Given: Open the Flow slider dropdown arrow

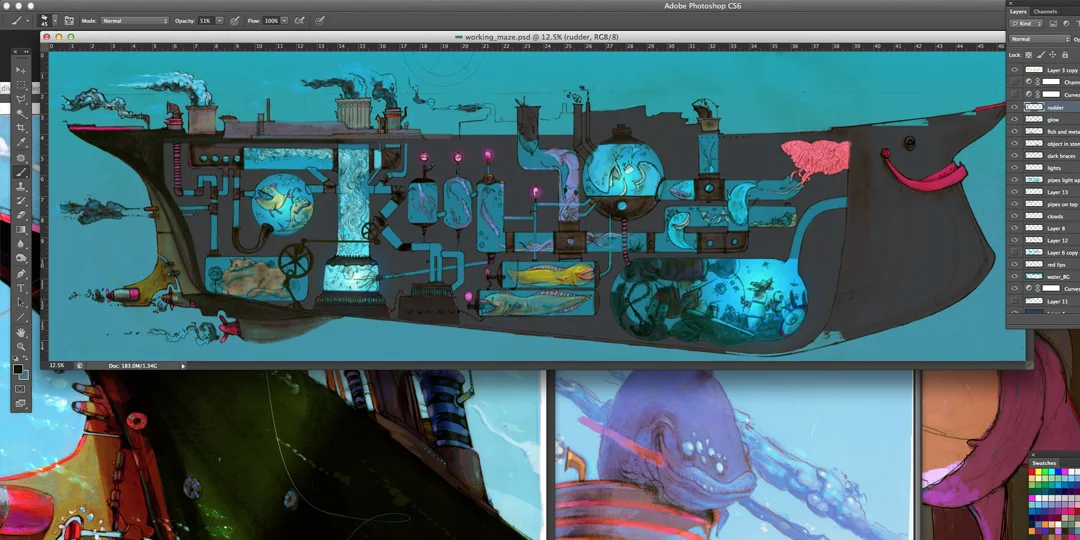Looking at the screenshot, I should point(285,21).
